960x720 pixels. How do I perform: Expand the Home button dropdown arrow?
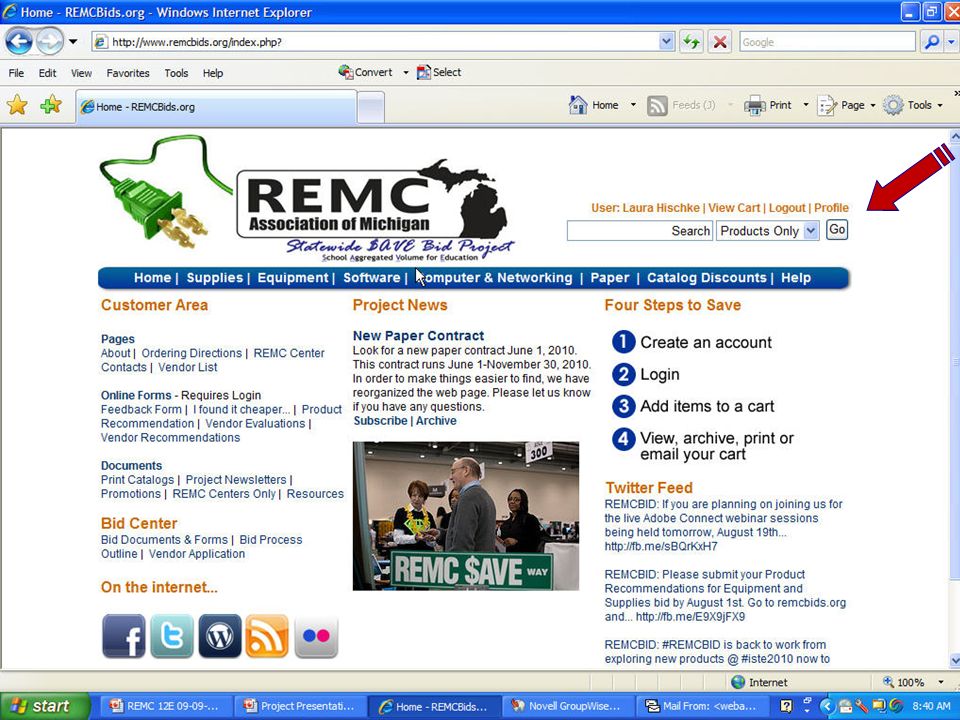[x=633, y=105]
